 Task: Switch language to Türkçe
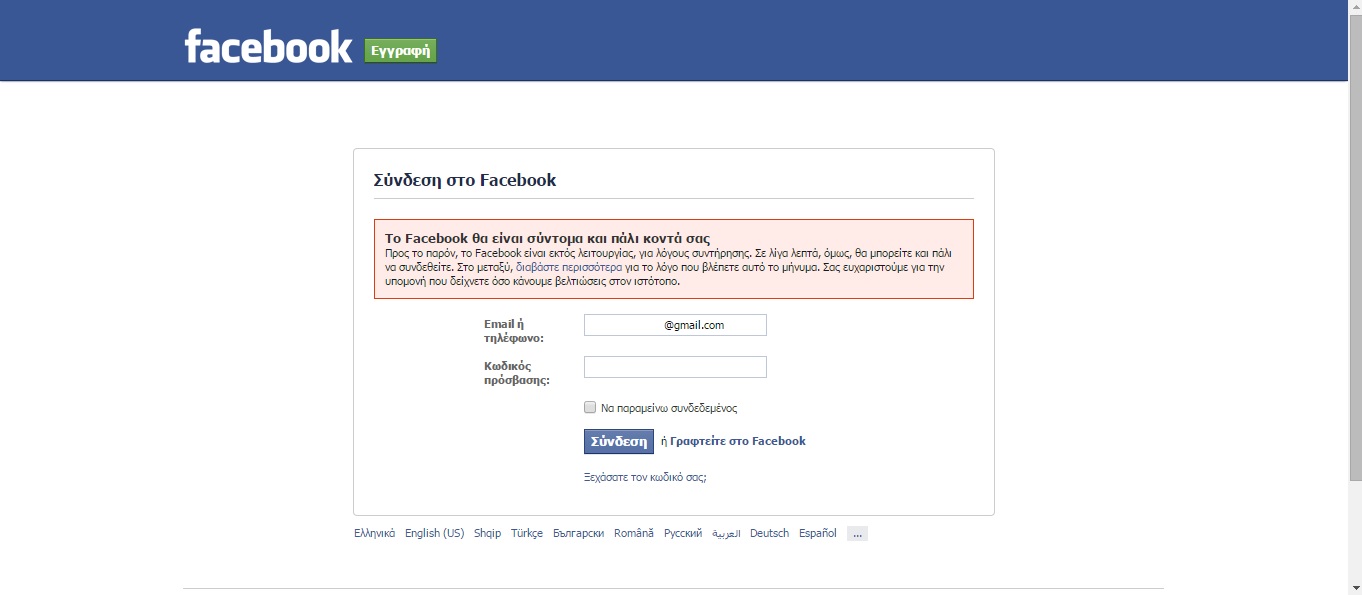coord(527,533)
